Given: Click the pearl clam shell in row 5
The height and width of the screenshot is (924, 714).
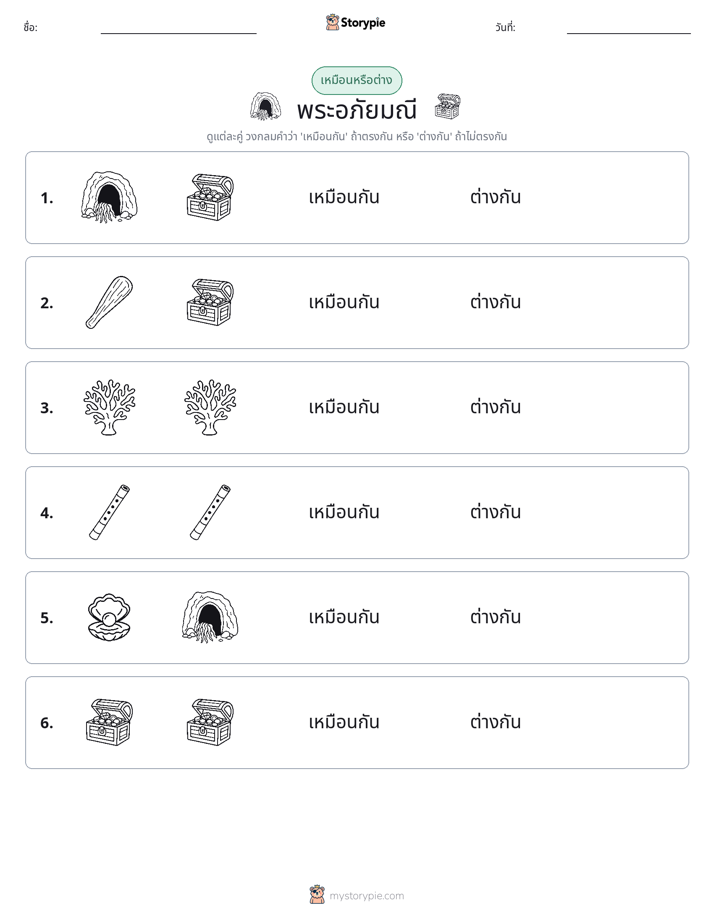Looking at the screenshot, I should tap(109, 617).
